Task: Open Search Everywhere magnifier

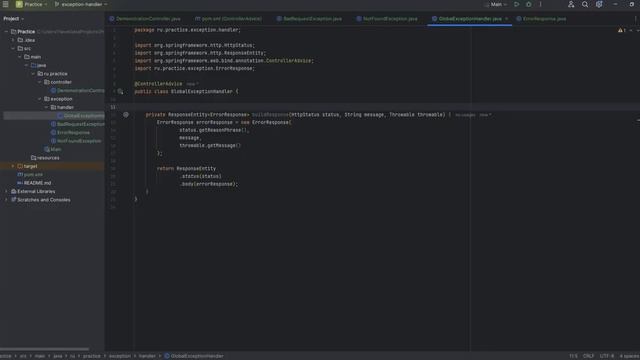Action: pyautogui.click(x=585, y=4)
